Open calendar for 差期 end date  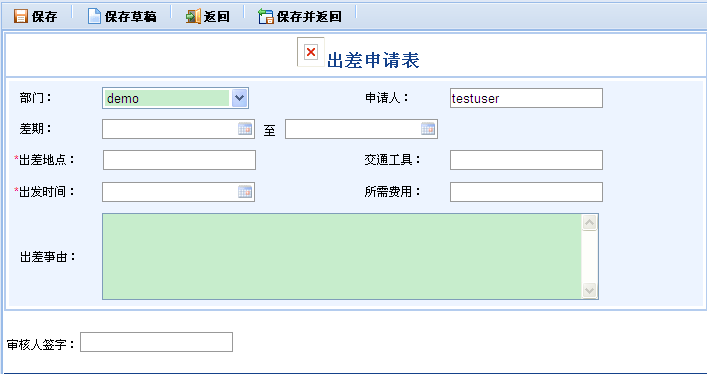pyautogui.click(x=428, y=129)
